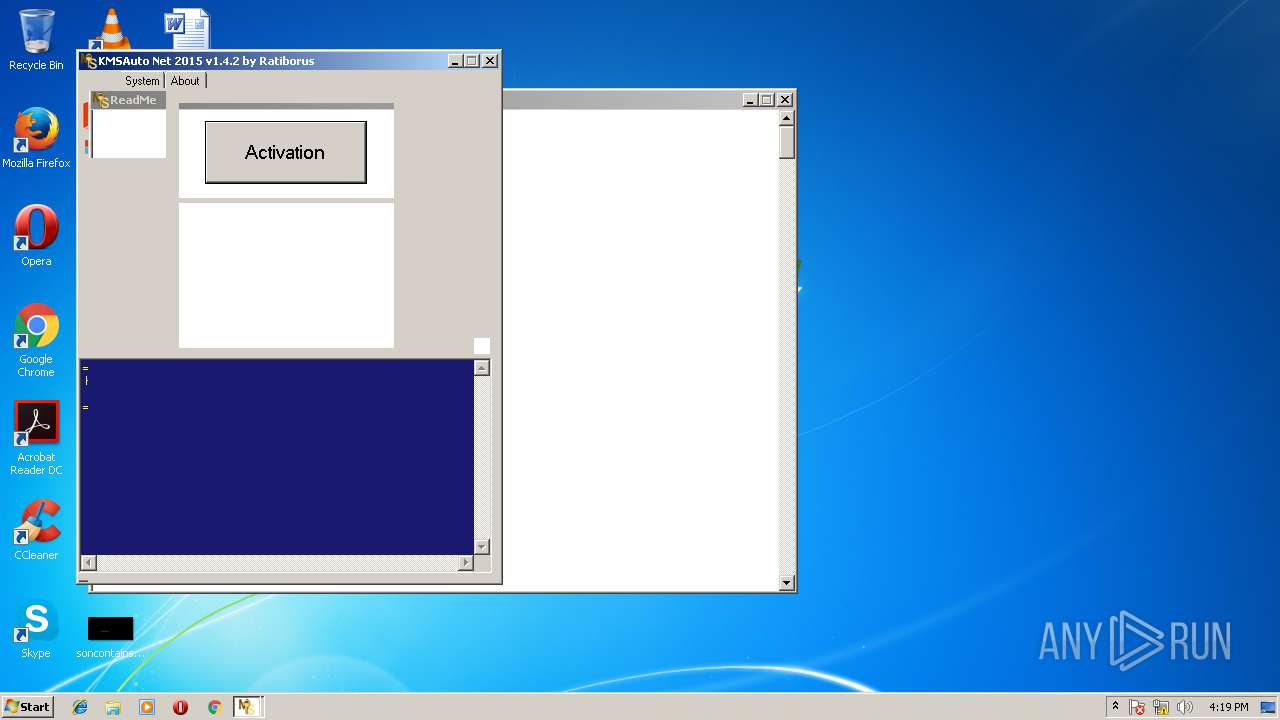Click the ReadMe window title icon
The height and width of the screenshot is (720, 1280).
[102, 100]
